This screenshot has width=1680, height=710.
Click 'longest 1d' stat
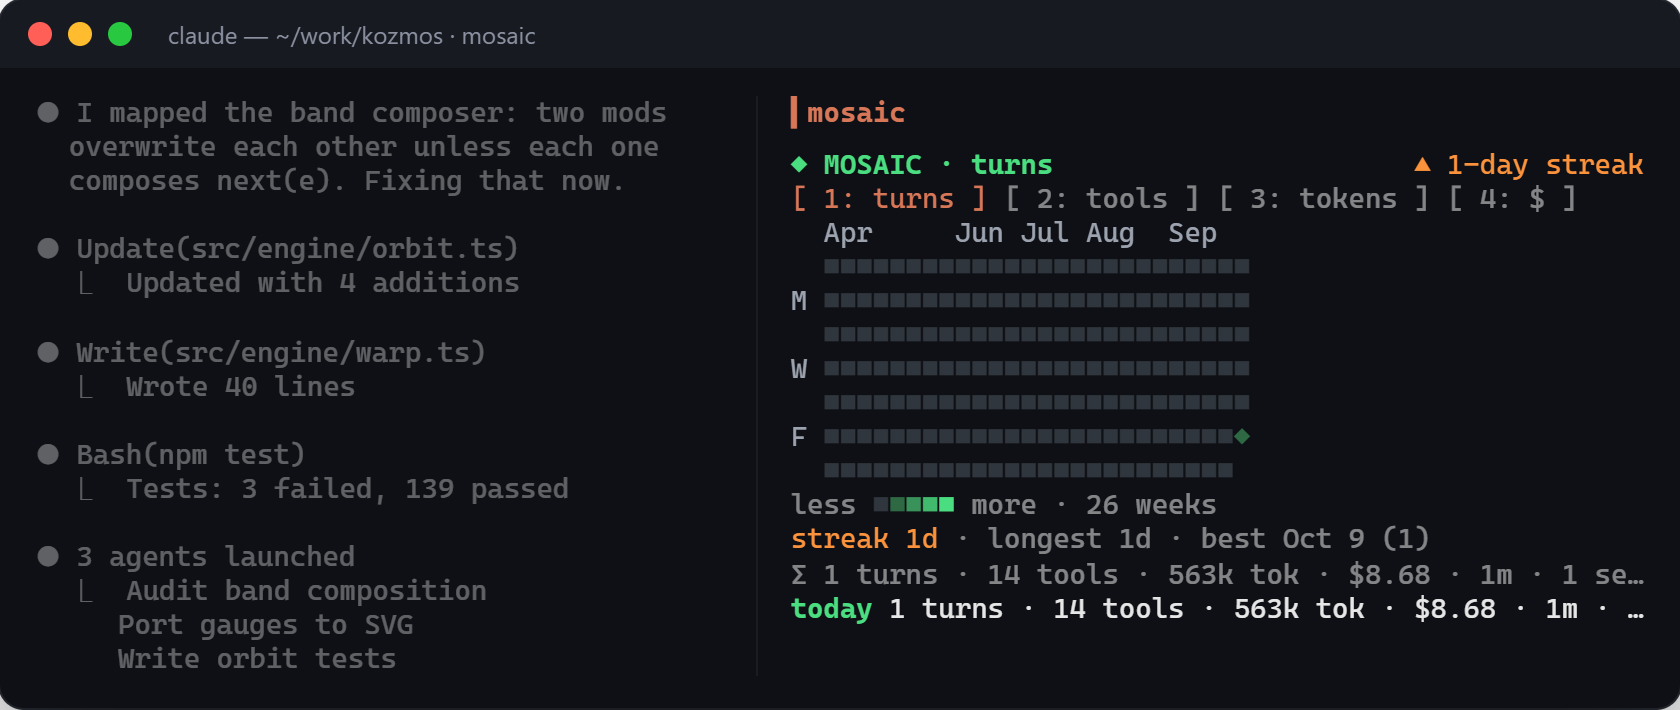(x=1069, y=539)
